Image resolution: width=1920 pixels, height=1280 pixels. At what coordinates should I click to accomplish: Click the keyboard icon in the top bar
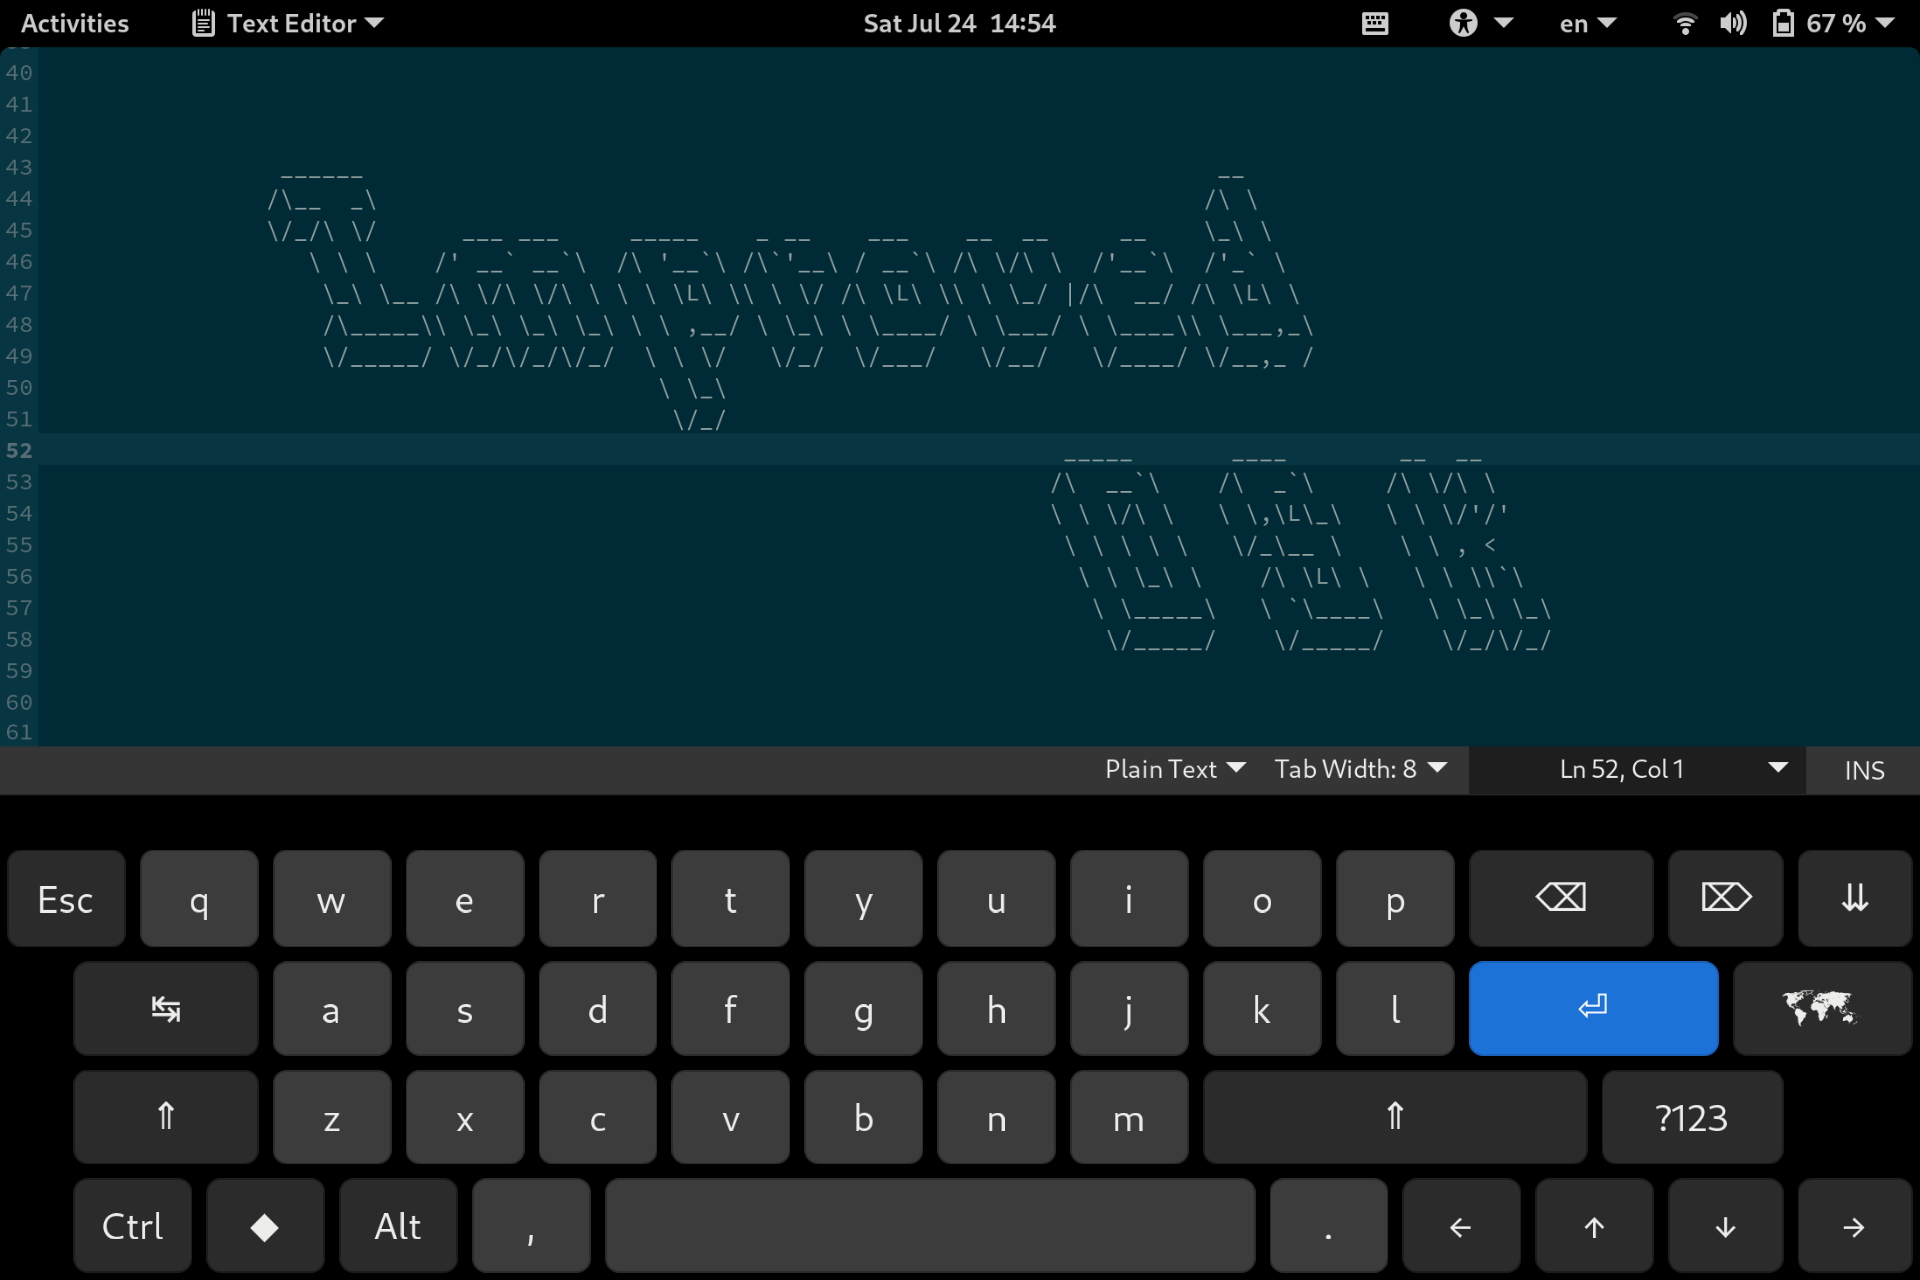[1375, 23]
